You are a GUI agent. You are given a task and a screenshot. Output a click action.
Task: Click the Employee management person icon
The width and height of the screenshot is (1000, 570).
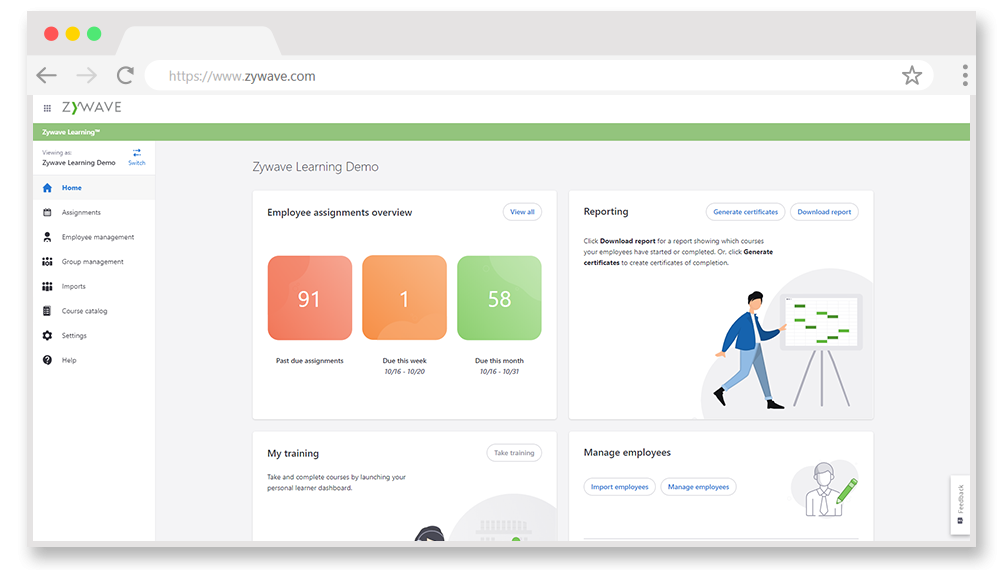pyautogui.click(x=47, y=237)
